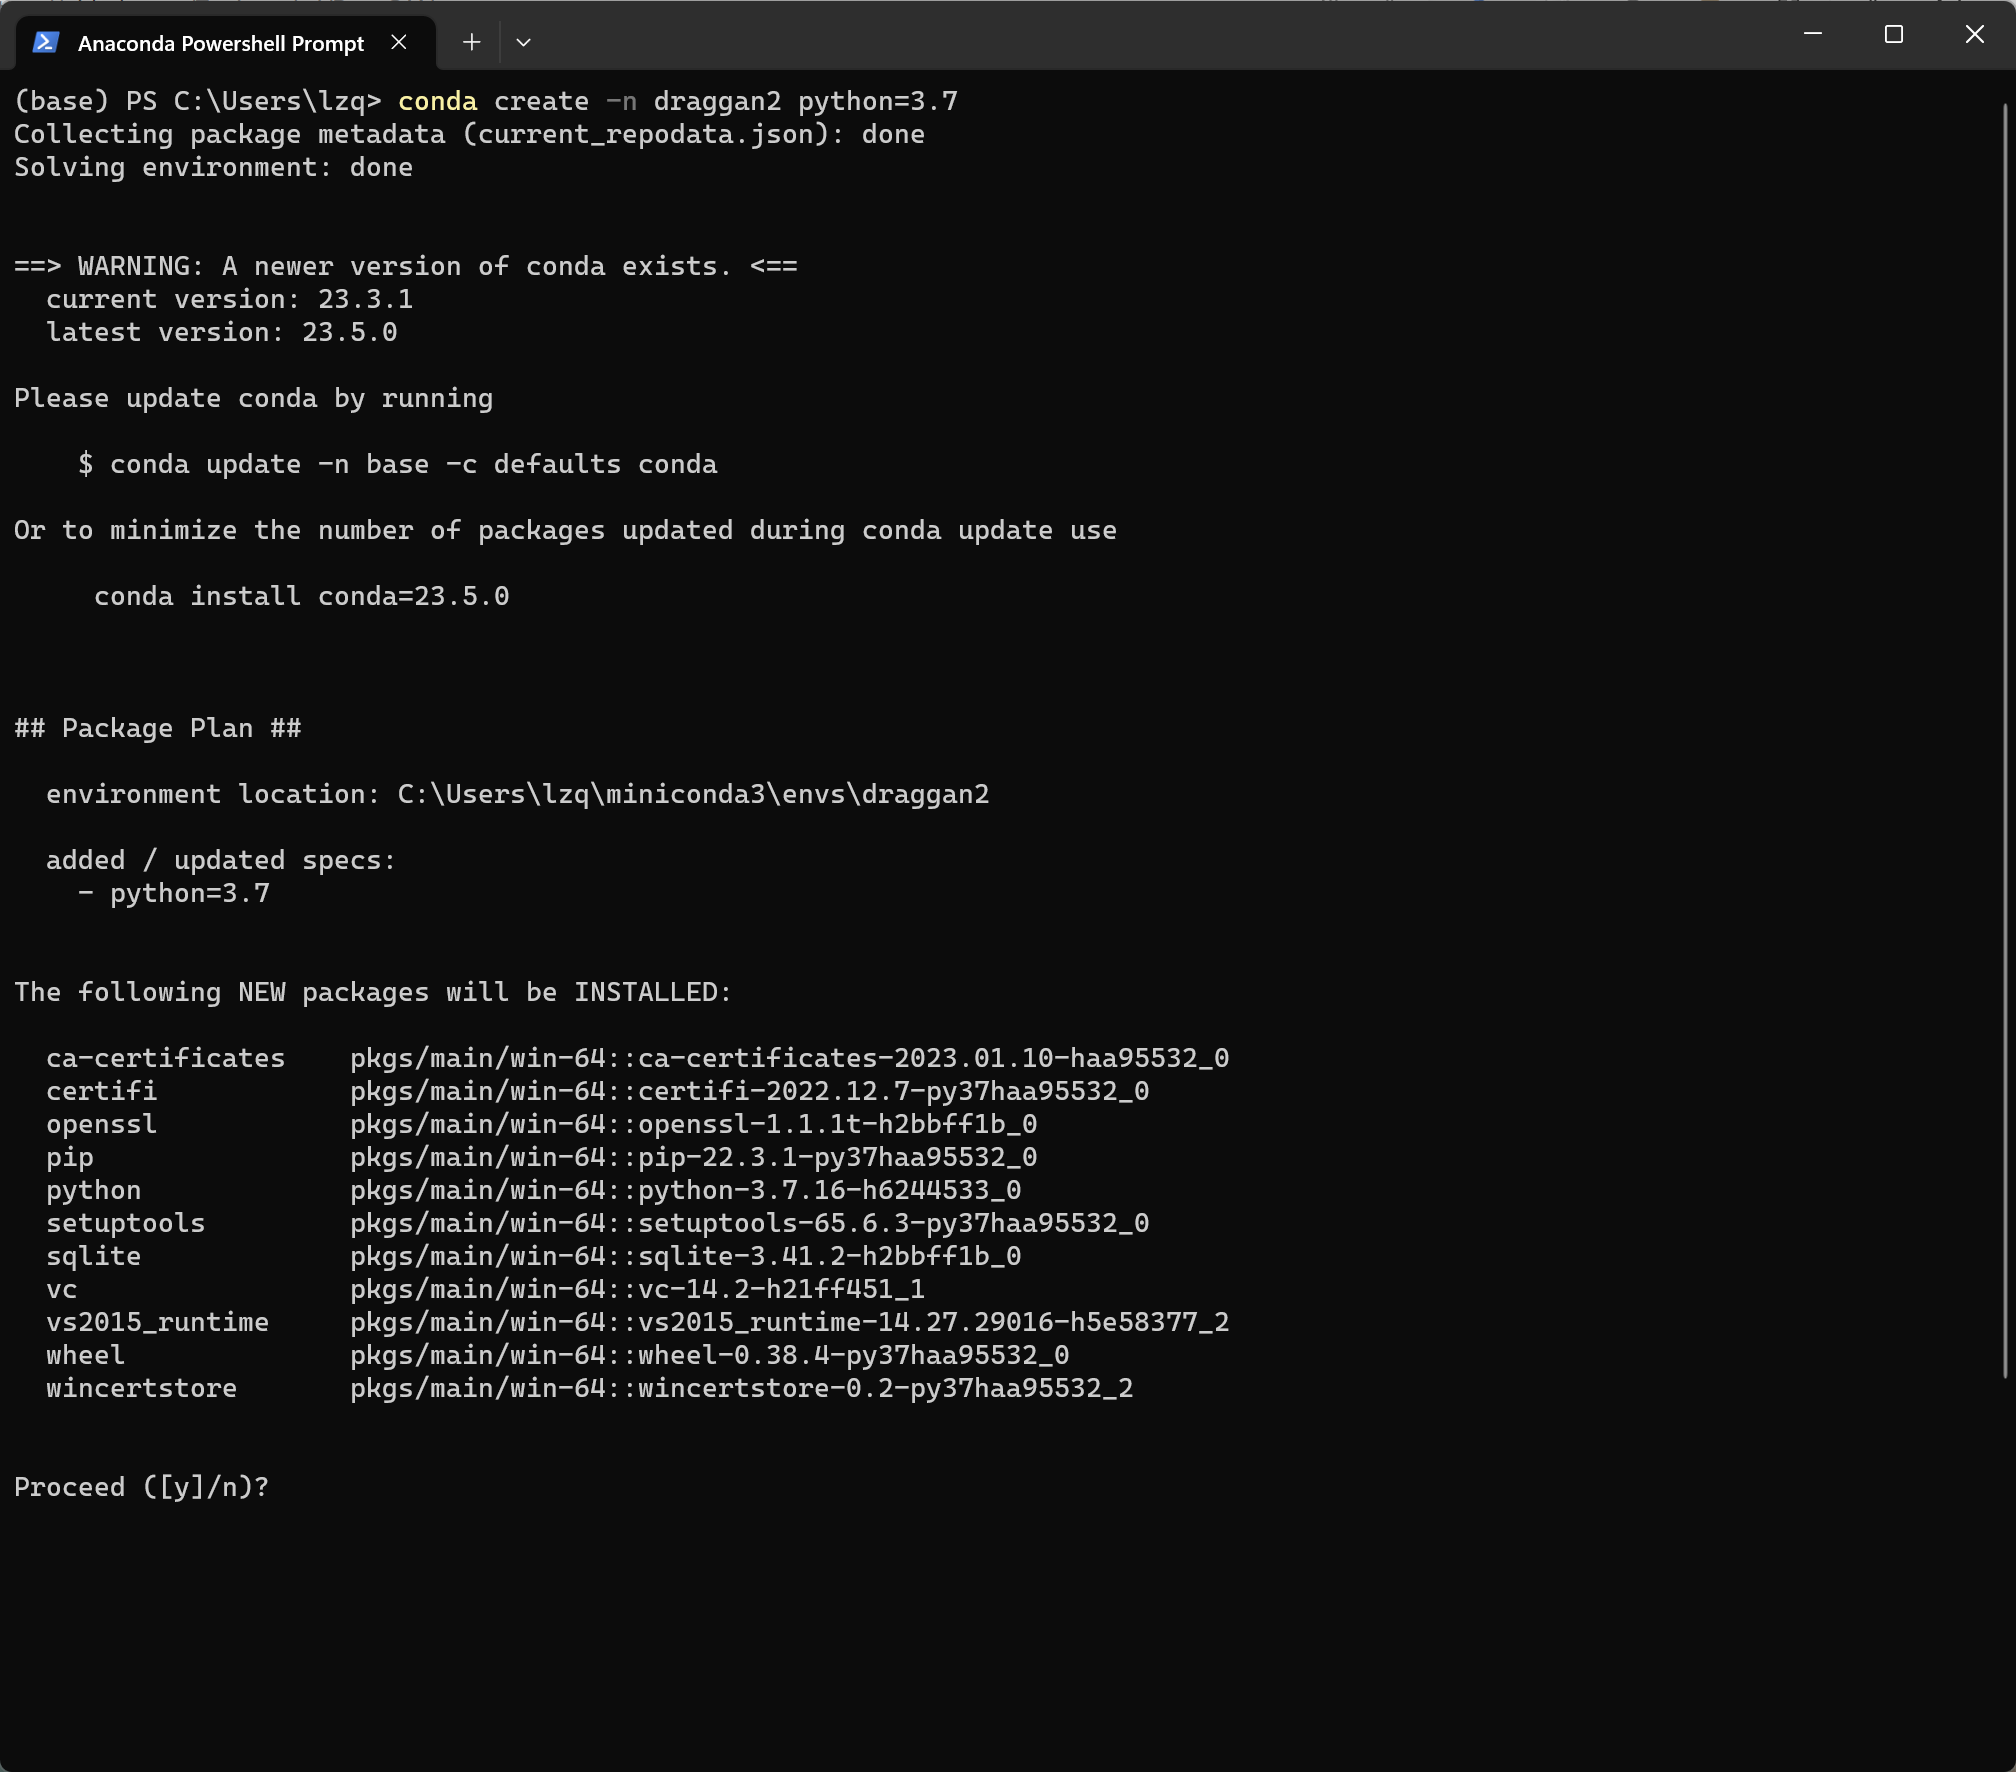The height and width of the screenshot is (1772, 2016).
Task: Click the setuptools package row
Action: click(x=598, y=1223)
